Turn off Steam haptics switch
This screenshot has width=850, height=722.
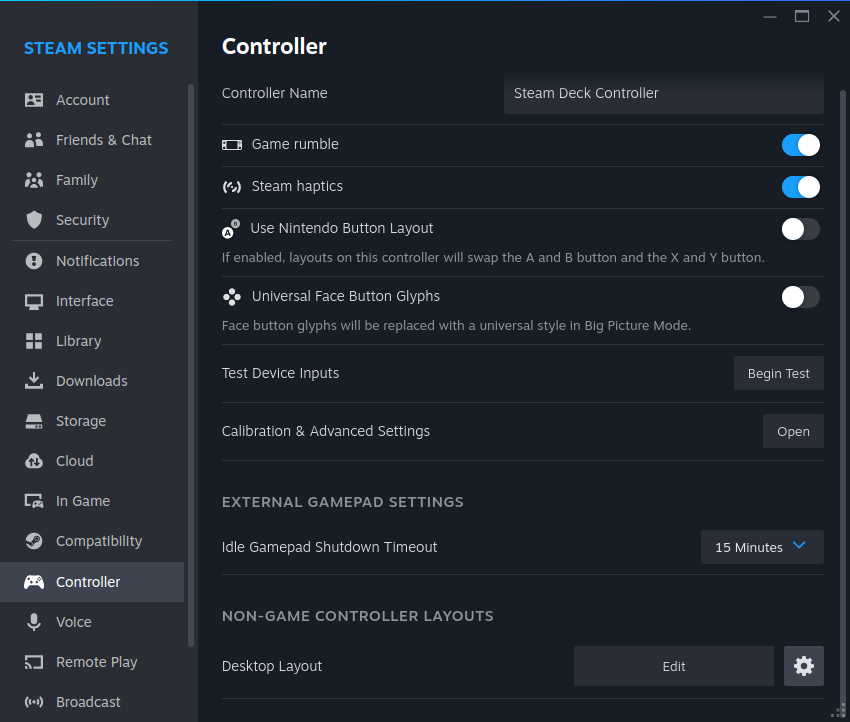[800, 187]
